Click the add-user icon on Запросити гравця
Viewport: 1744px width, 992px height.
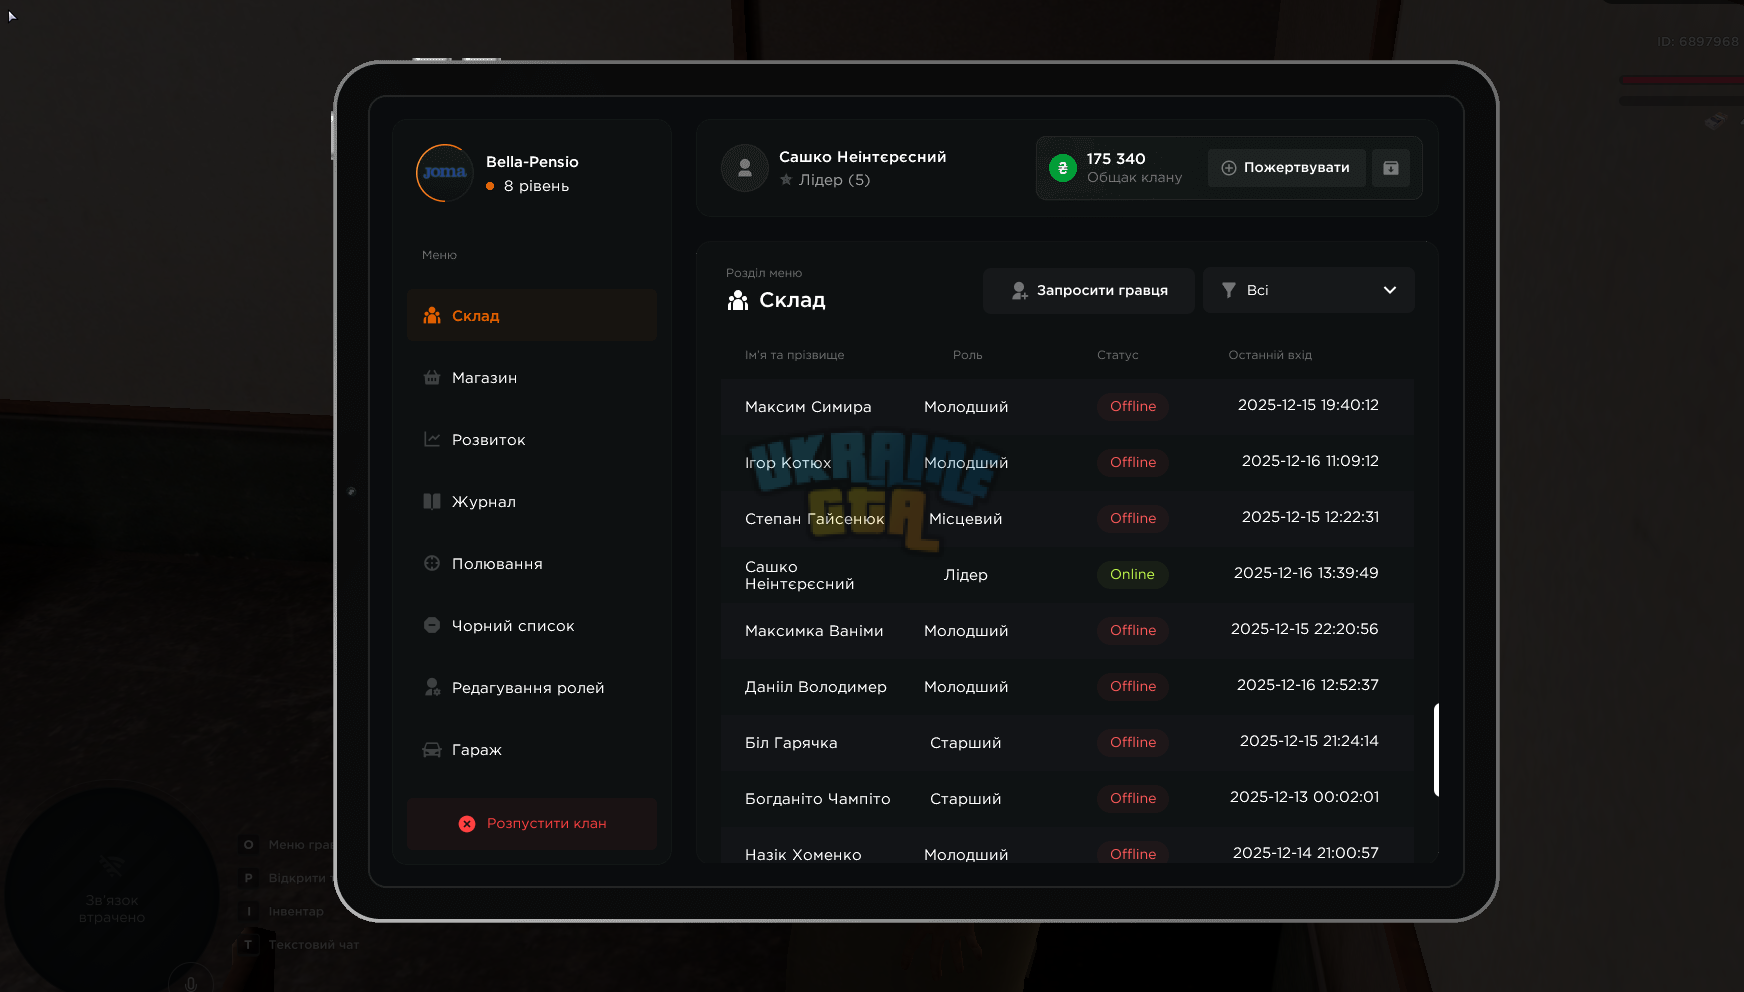pos(1019,291)
